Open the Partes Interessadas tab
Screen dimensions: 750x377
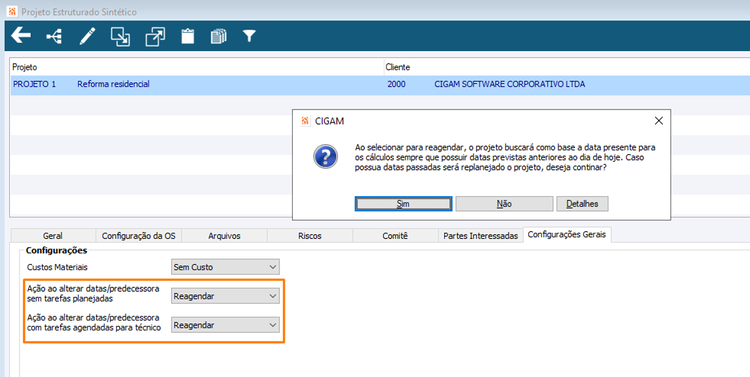pos(481,235)
